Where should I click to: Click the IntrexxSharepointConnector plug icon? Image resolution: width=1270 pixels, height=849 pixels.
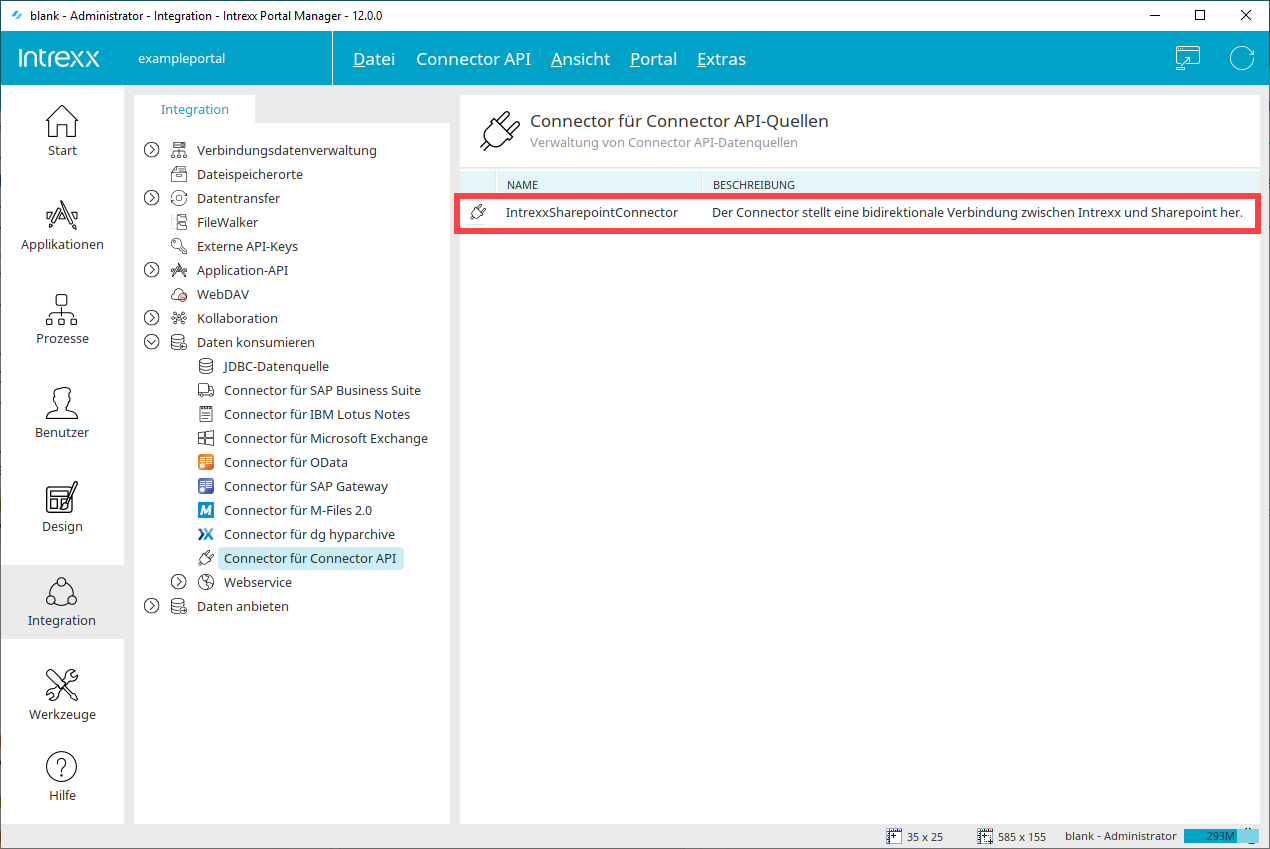478,212
